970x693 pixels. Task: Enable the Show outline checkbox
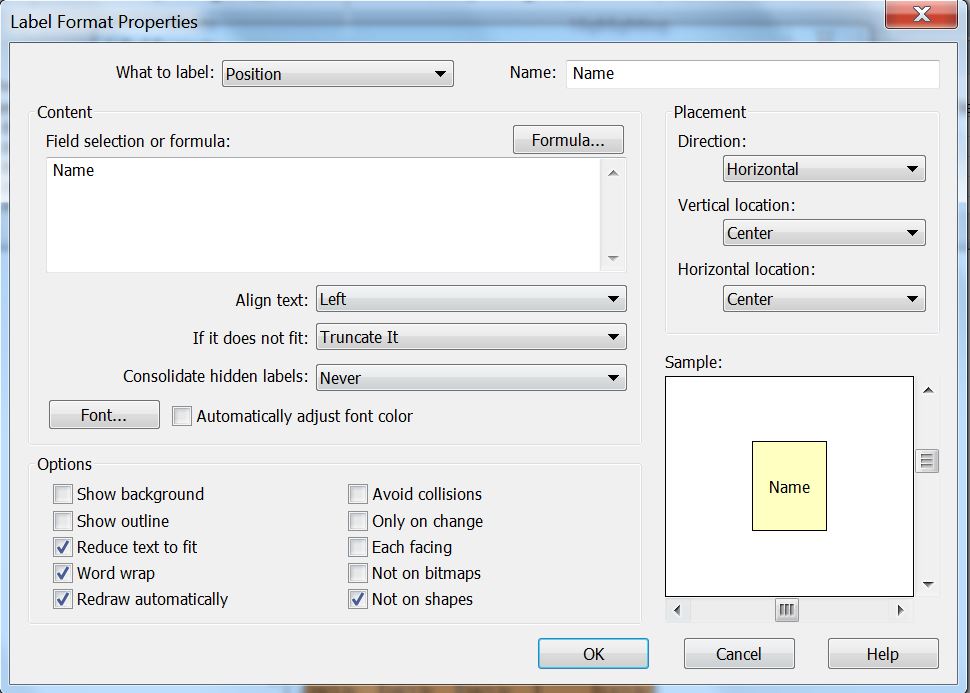(63, 520)
